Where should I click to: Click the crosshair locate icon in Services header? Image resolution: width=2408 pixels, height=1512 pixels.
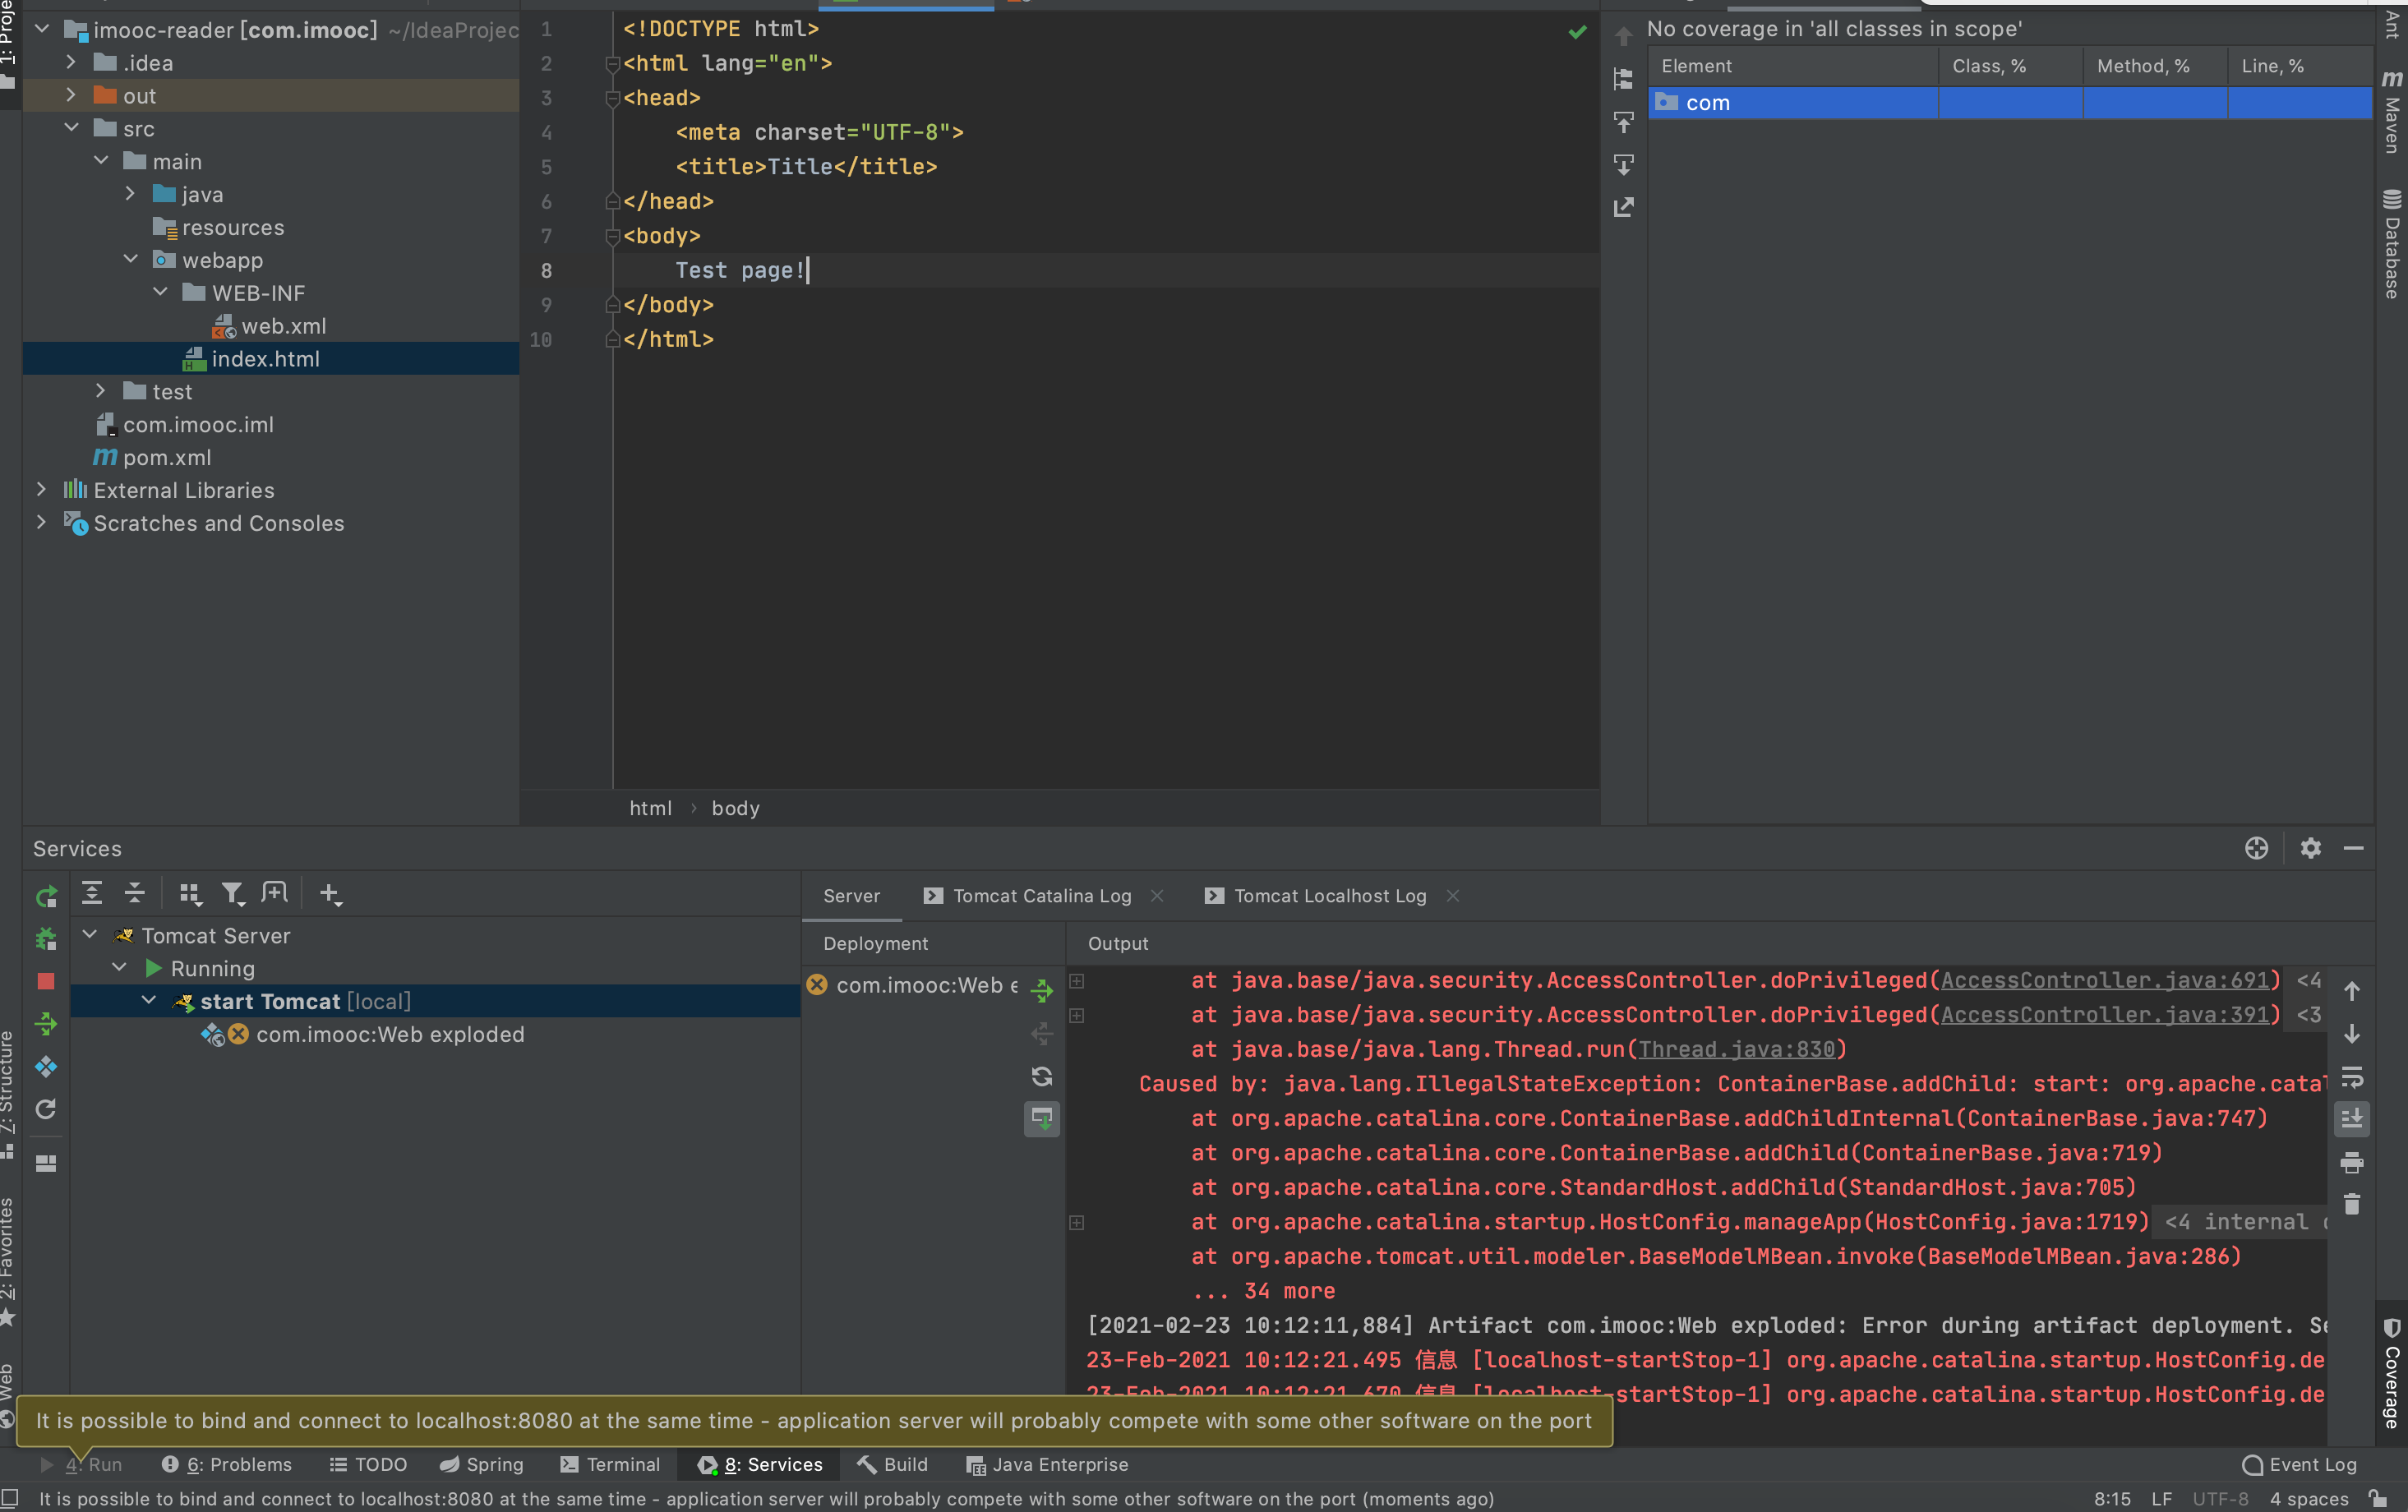(2257, 848)
